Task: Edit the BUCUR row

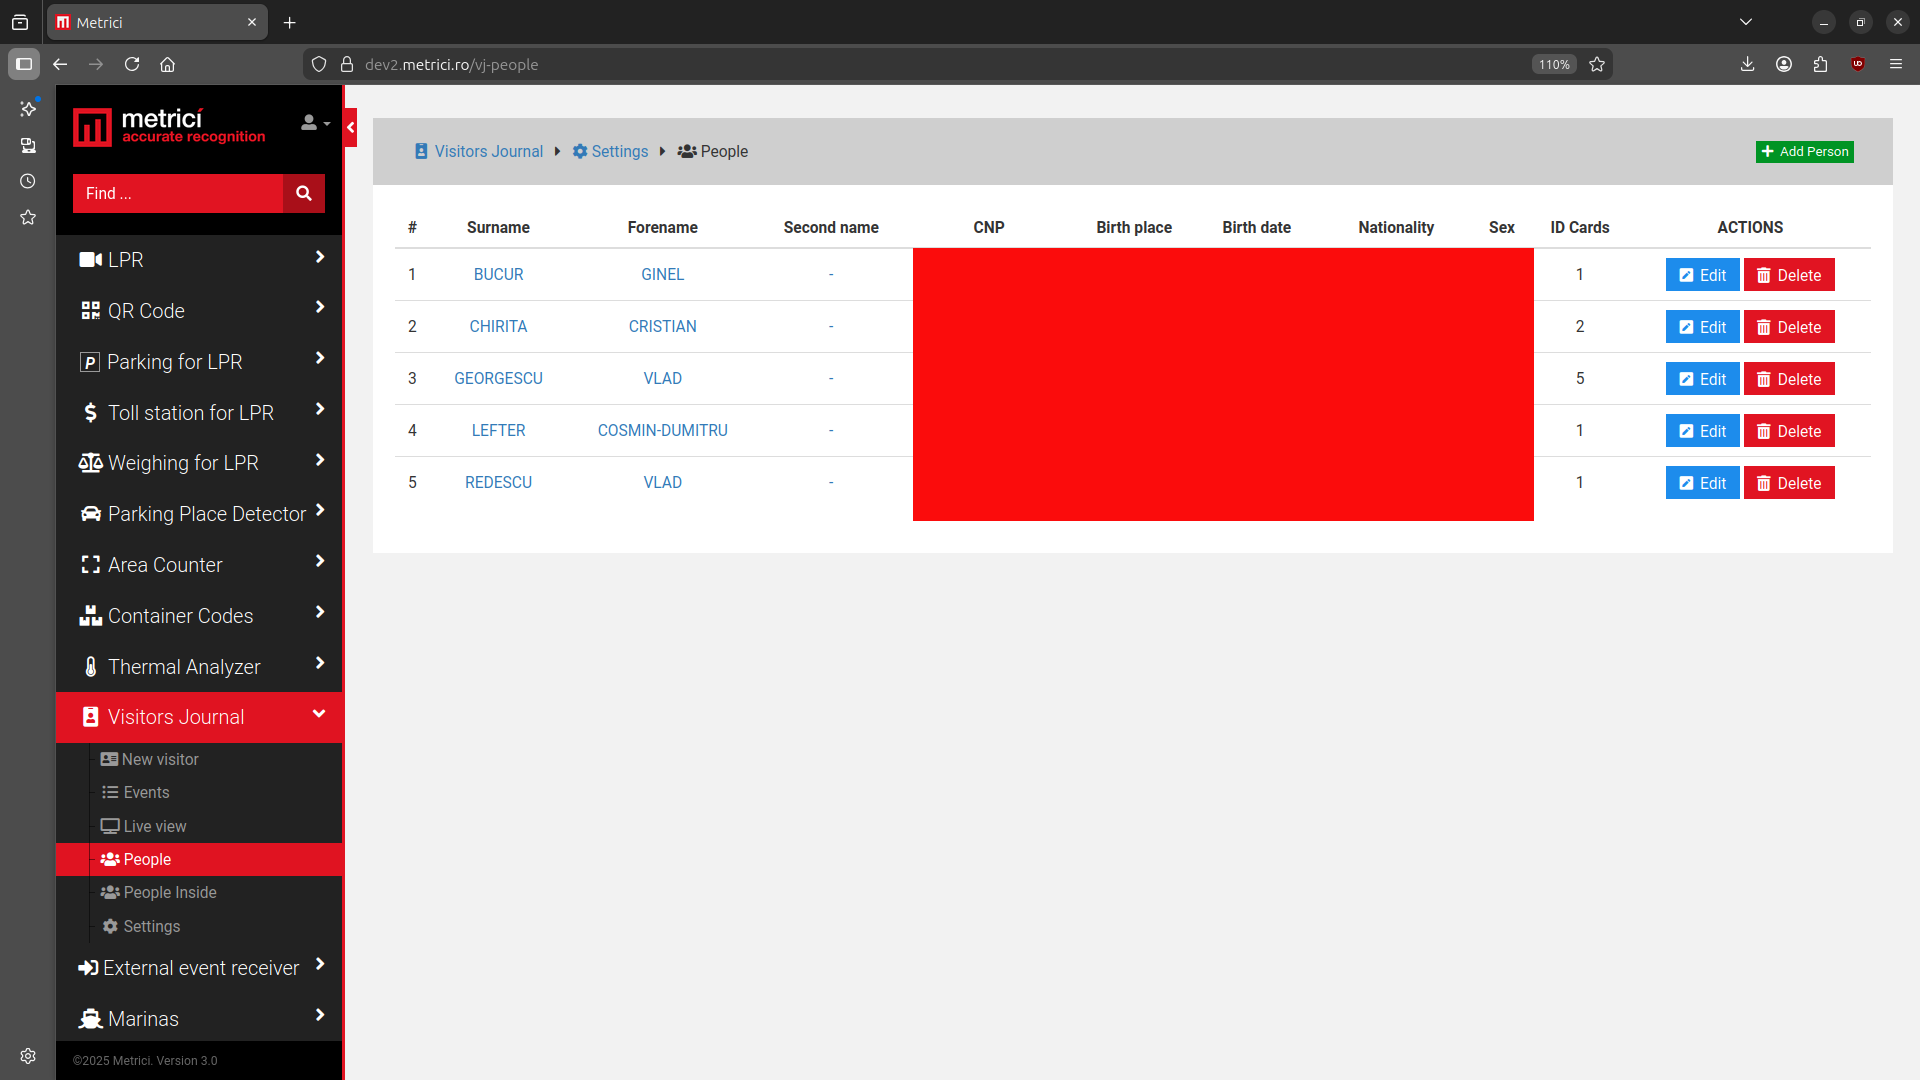Action: [x=1702, y=275]
